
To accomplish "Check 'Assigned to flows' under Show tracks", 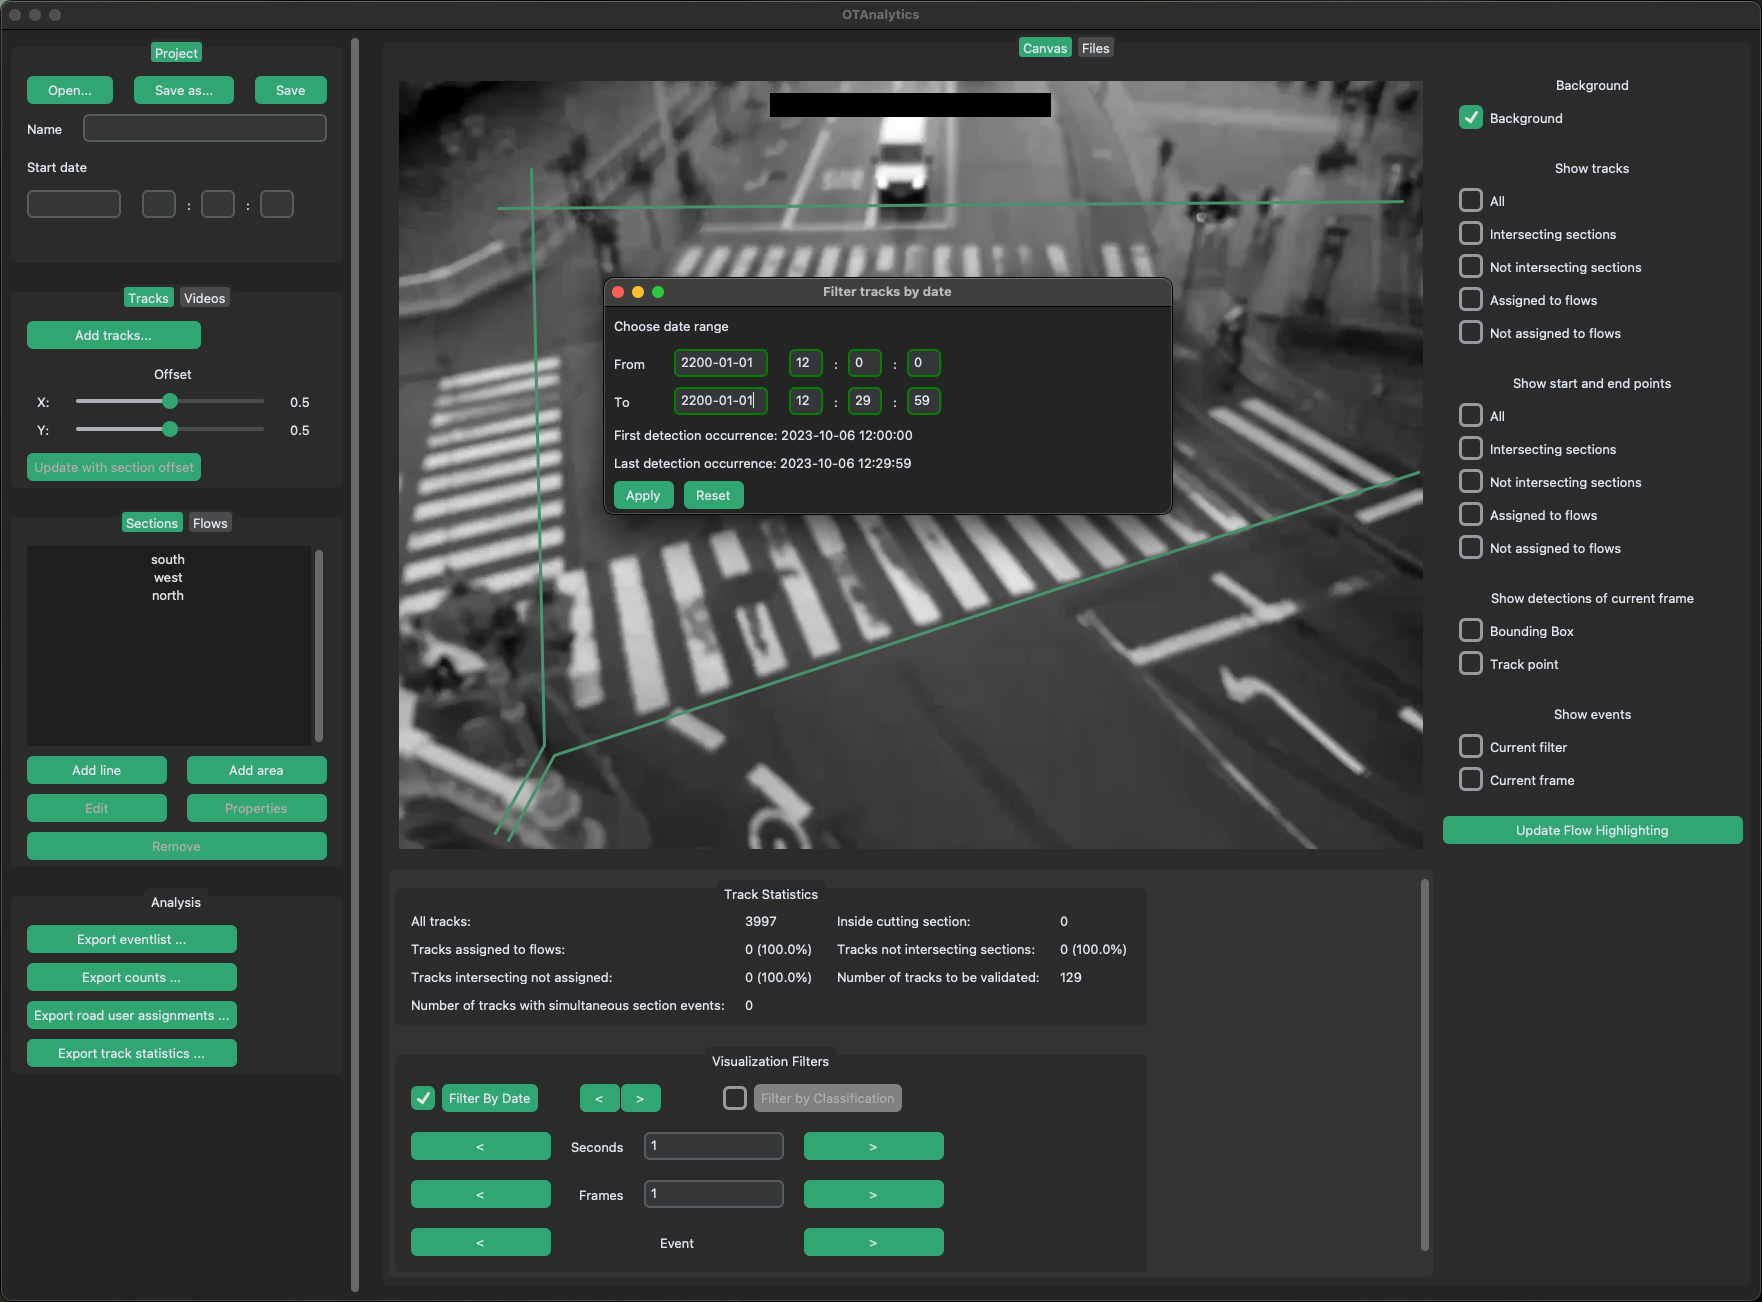I will pos(1470,299).
